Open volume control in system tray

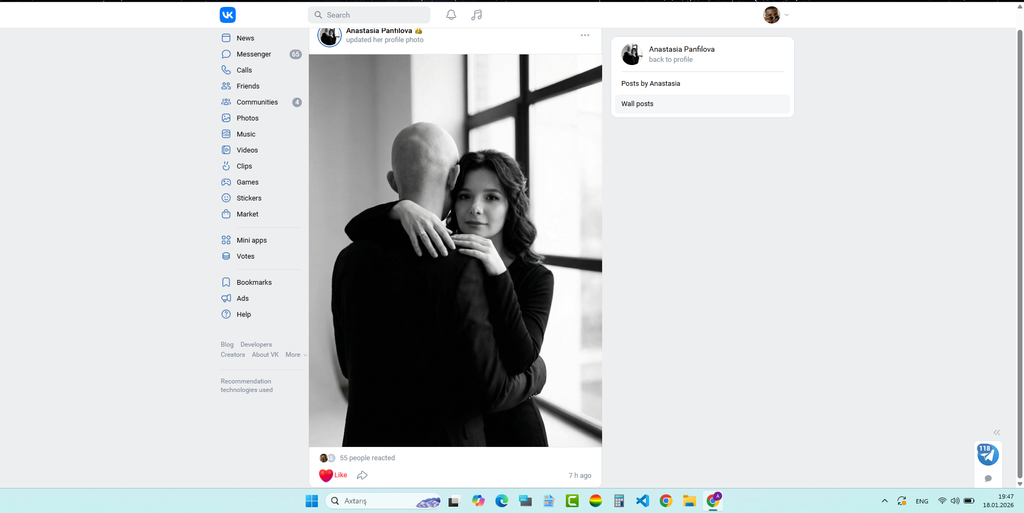[x=955, y=501]
